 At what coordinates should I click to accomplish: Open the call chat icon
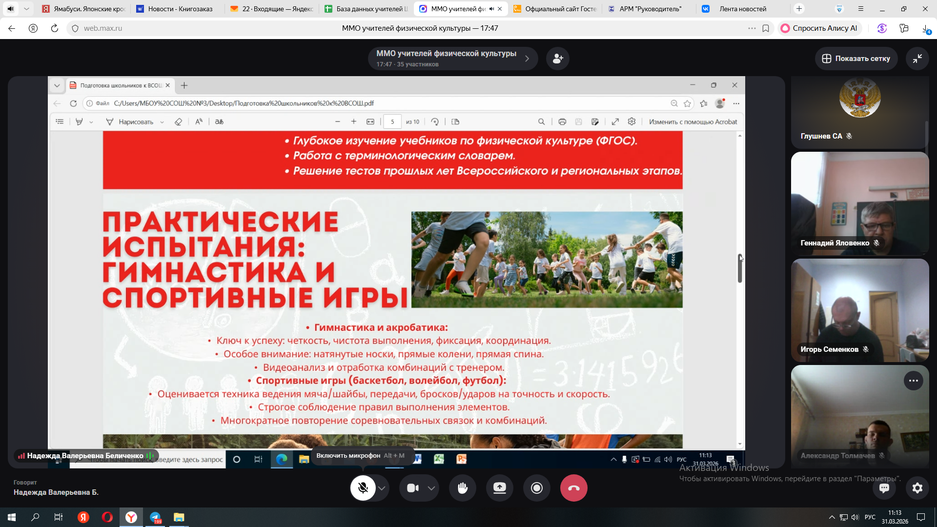tap(884, 488)
